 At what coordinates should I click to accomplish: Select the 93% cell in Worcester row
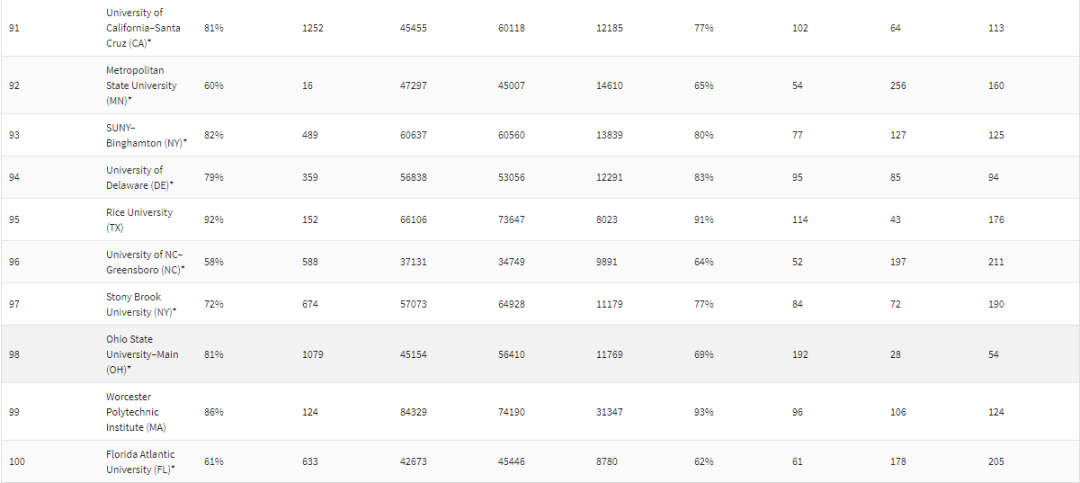(x=704, y=412)
